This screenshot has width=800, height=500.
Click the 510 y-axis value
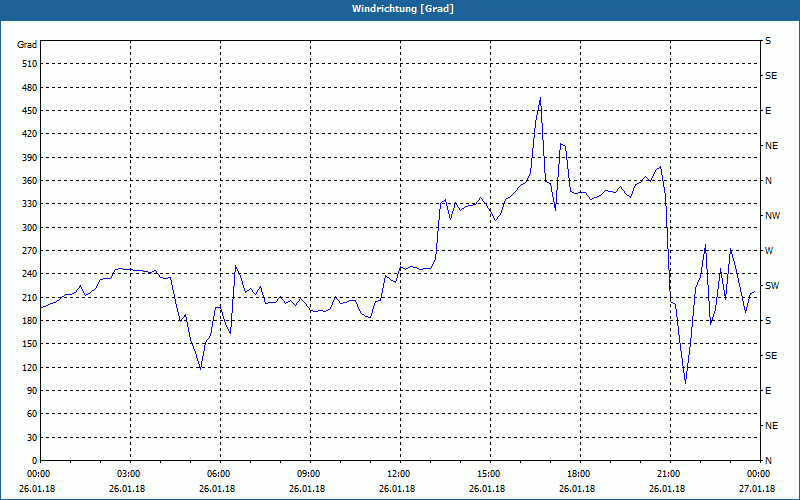pos(30,64)
